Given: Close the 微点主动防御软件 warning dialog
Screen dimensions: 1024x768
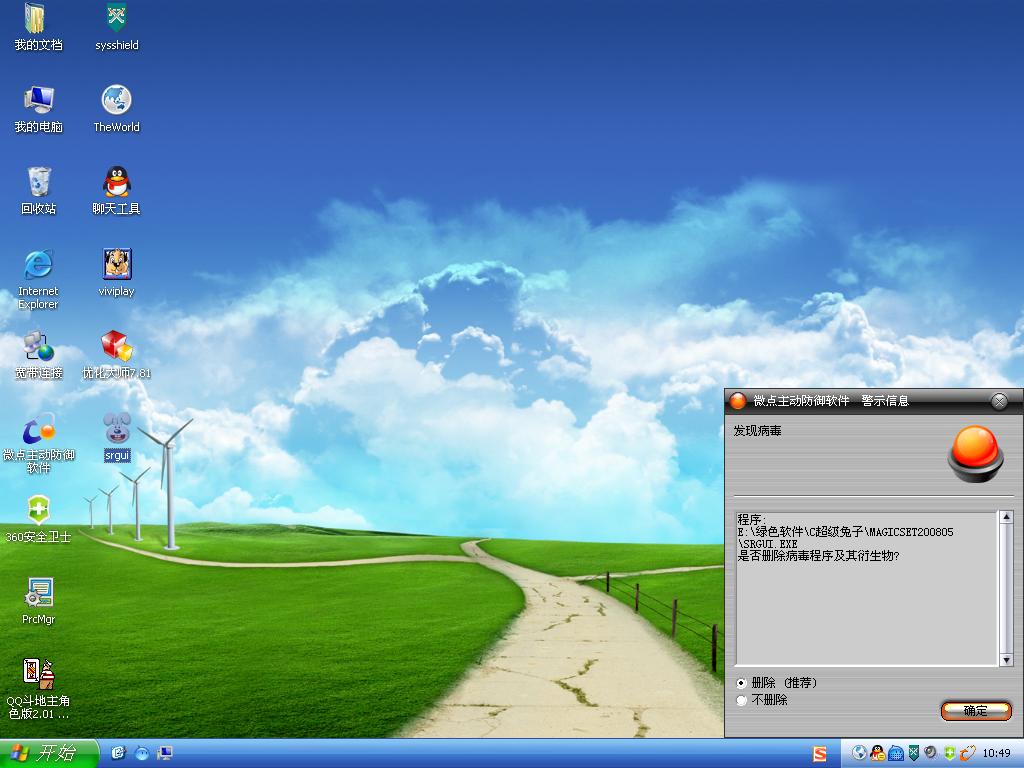Looking at the screenshot, I should [998, 401].
